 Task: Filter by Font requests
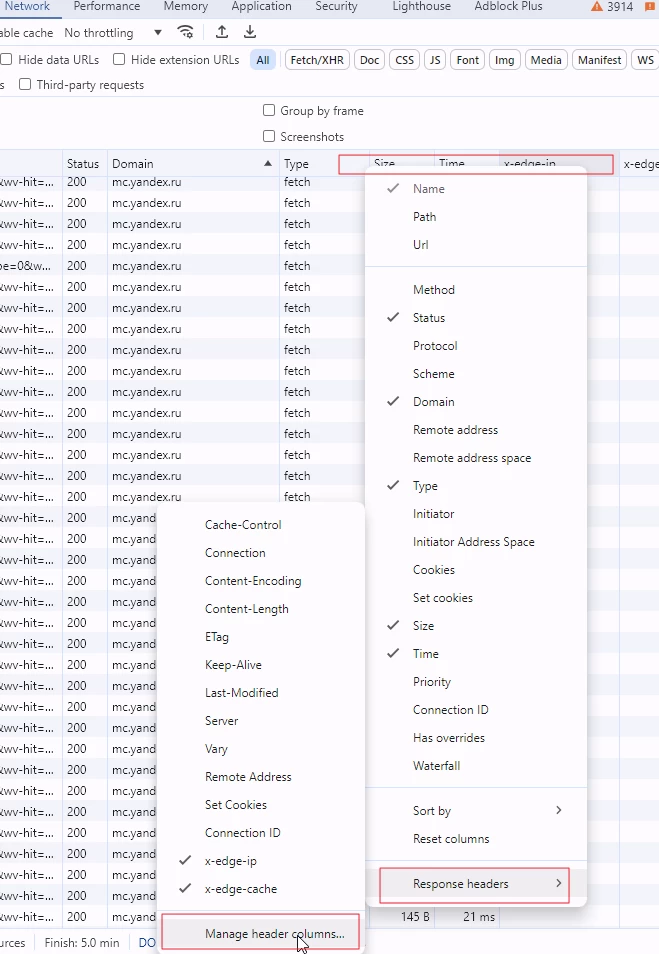point(467,60)
